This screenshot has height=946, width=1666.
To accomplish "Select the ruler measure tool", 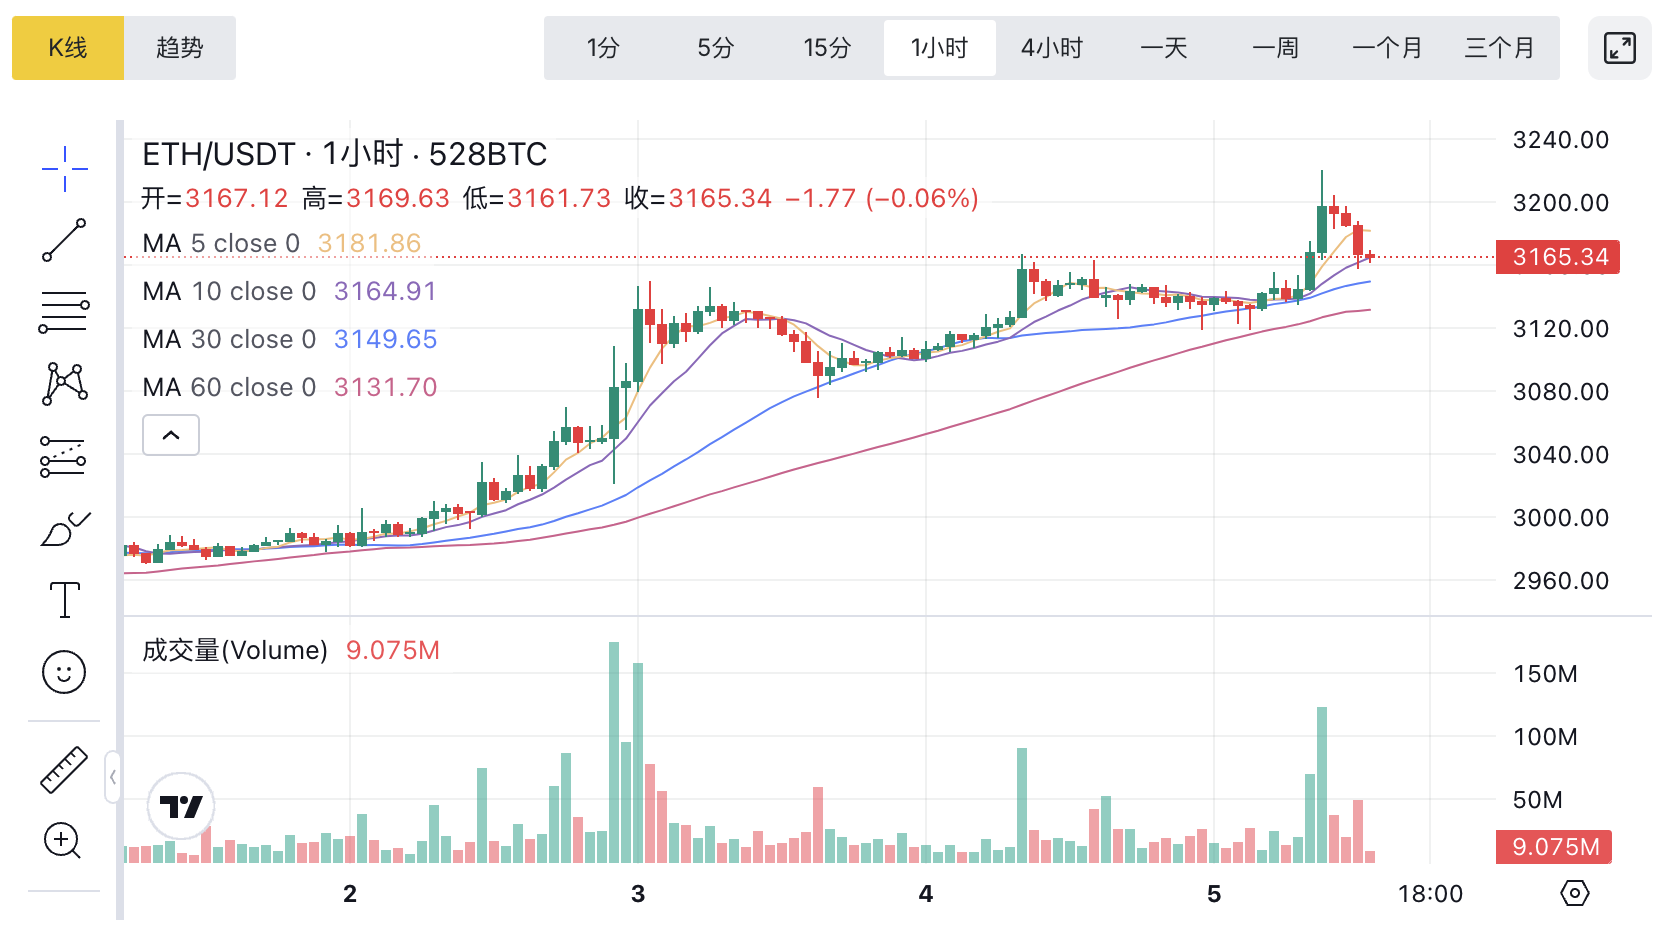I will [64, 769].
